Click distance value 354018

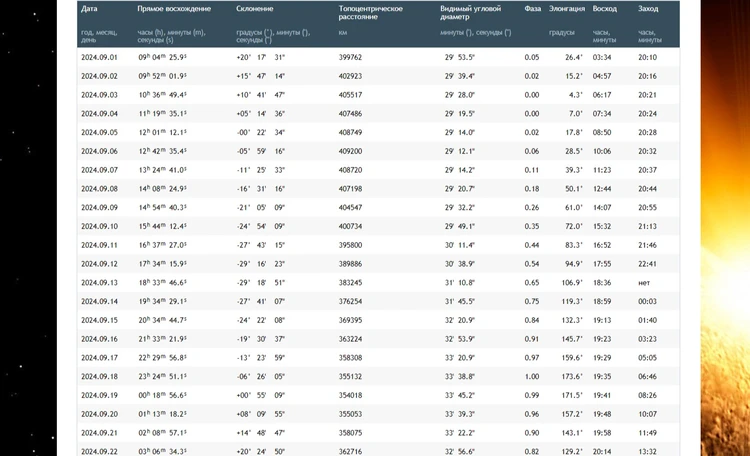351,396
